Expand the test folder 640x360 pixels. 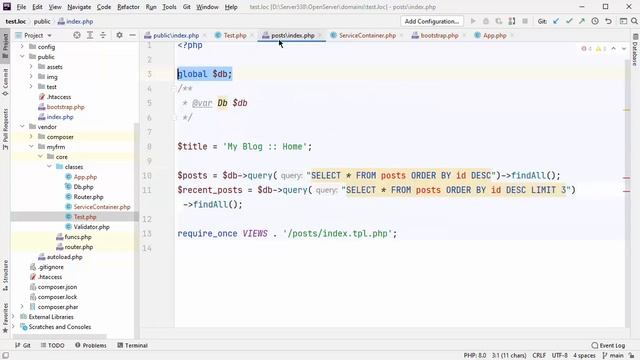tap(31, 87)
